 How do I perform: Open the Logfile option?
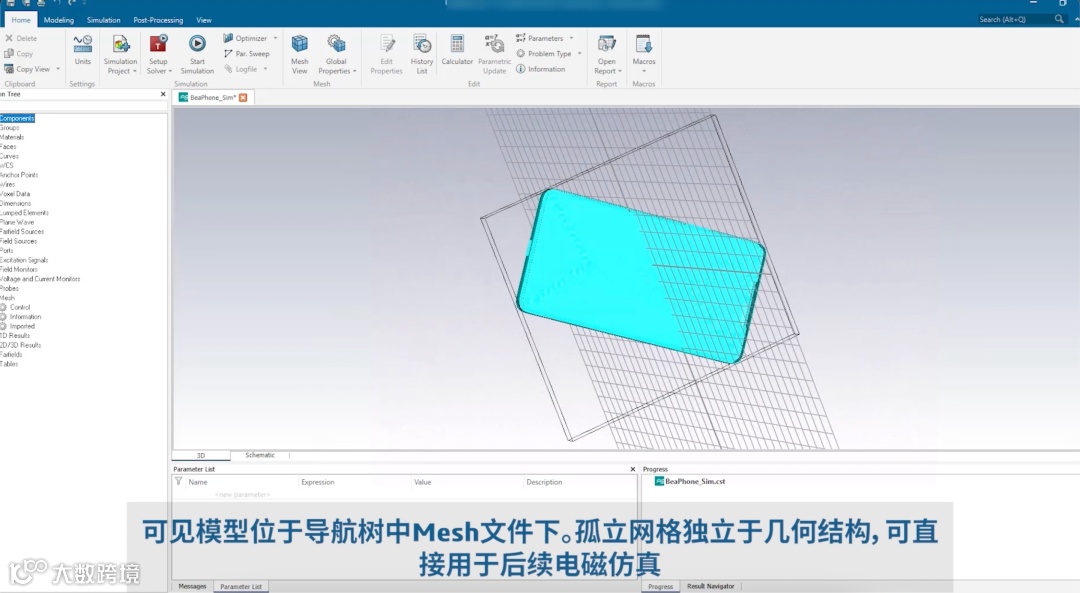[240, 69]
